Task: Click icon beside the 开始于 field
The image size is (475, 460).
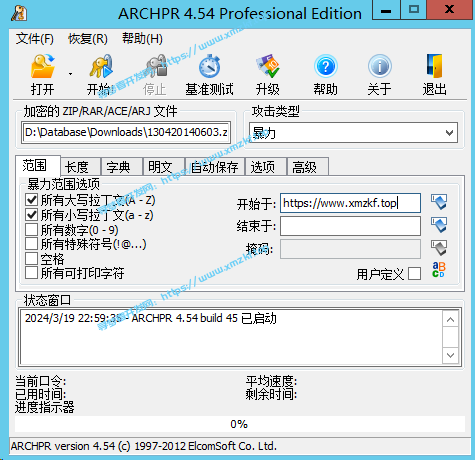Action: pyautogui.click(x=439, y=202)
